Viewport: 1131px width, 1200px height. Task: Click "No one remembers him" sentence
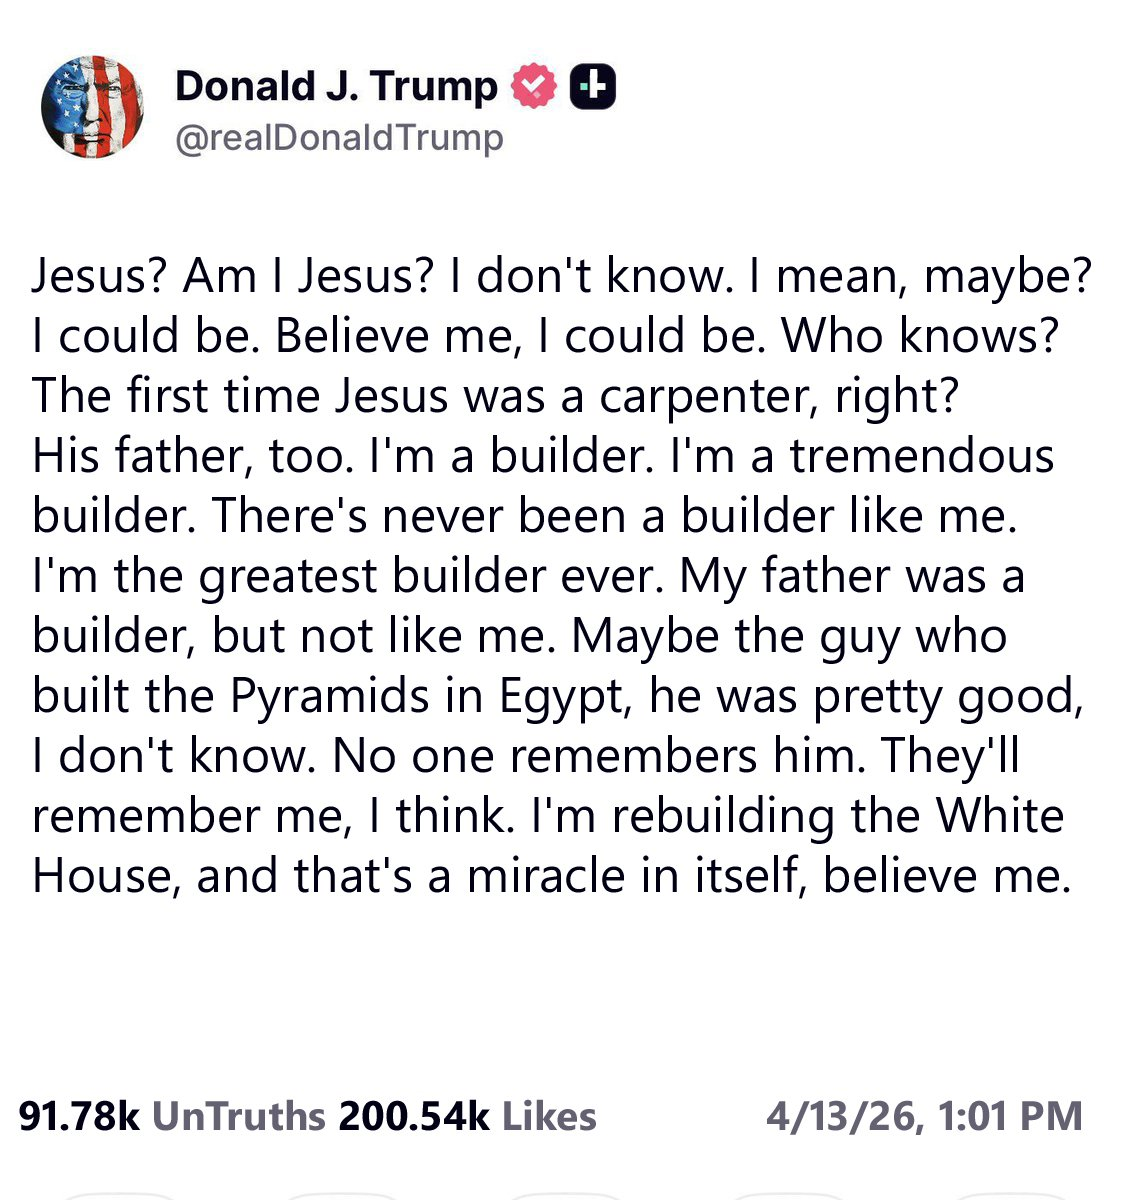598,756
